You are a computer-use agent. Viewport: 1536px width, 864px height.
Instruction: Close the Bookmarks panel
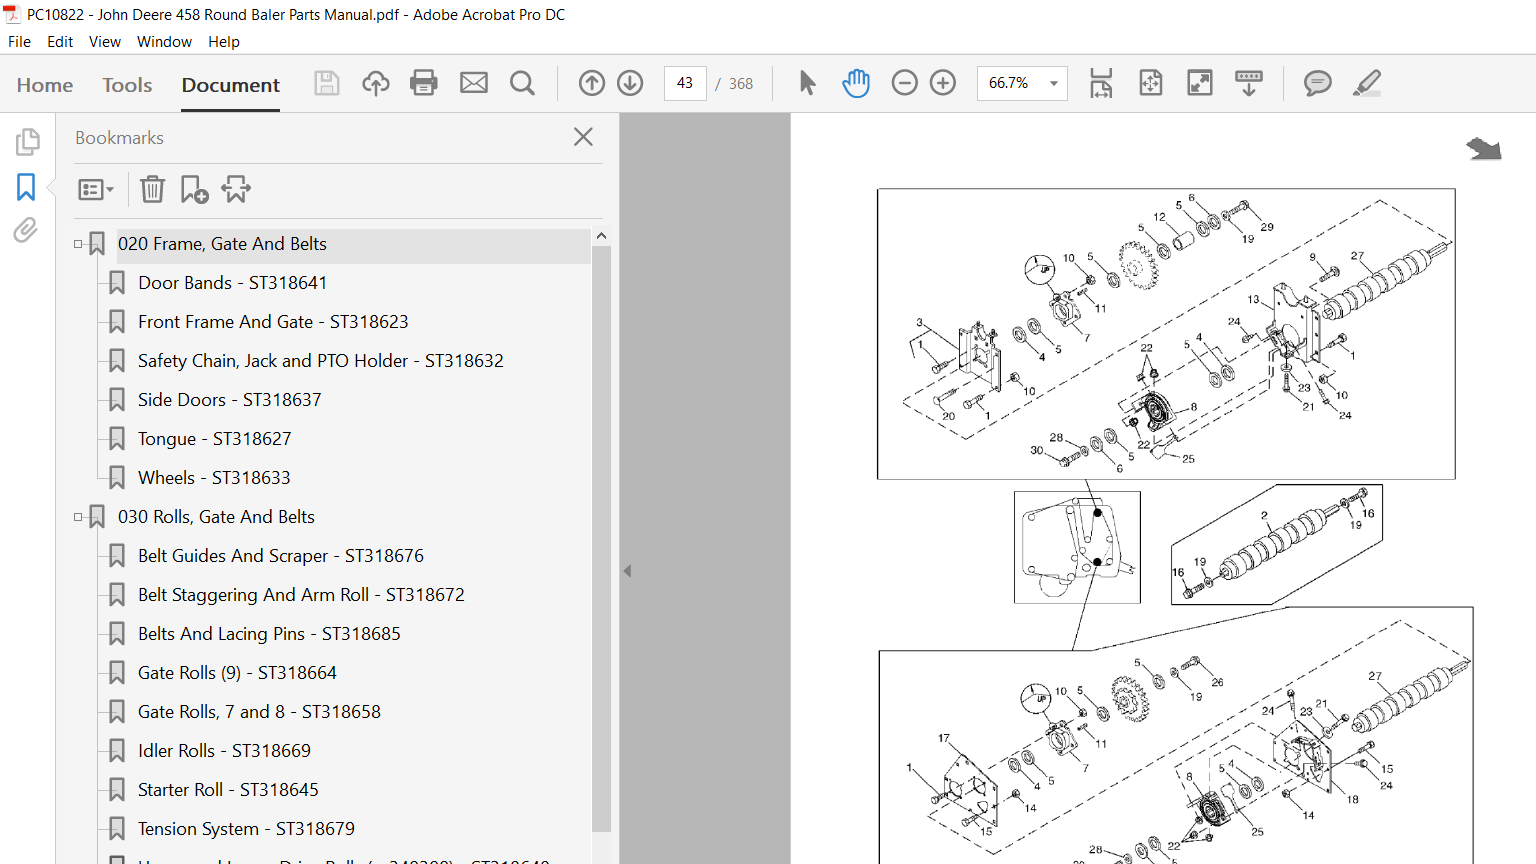click(584, 137)
